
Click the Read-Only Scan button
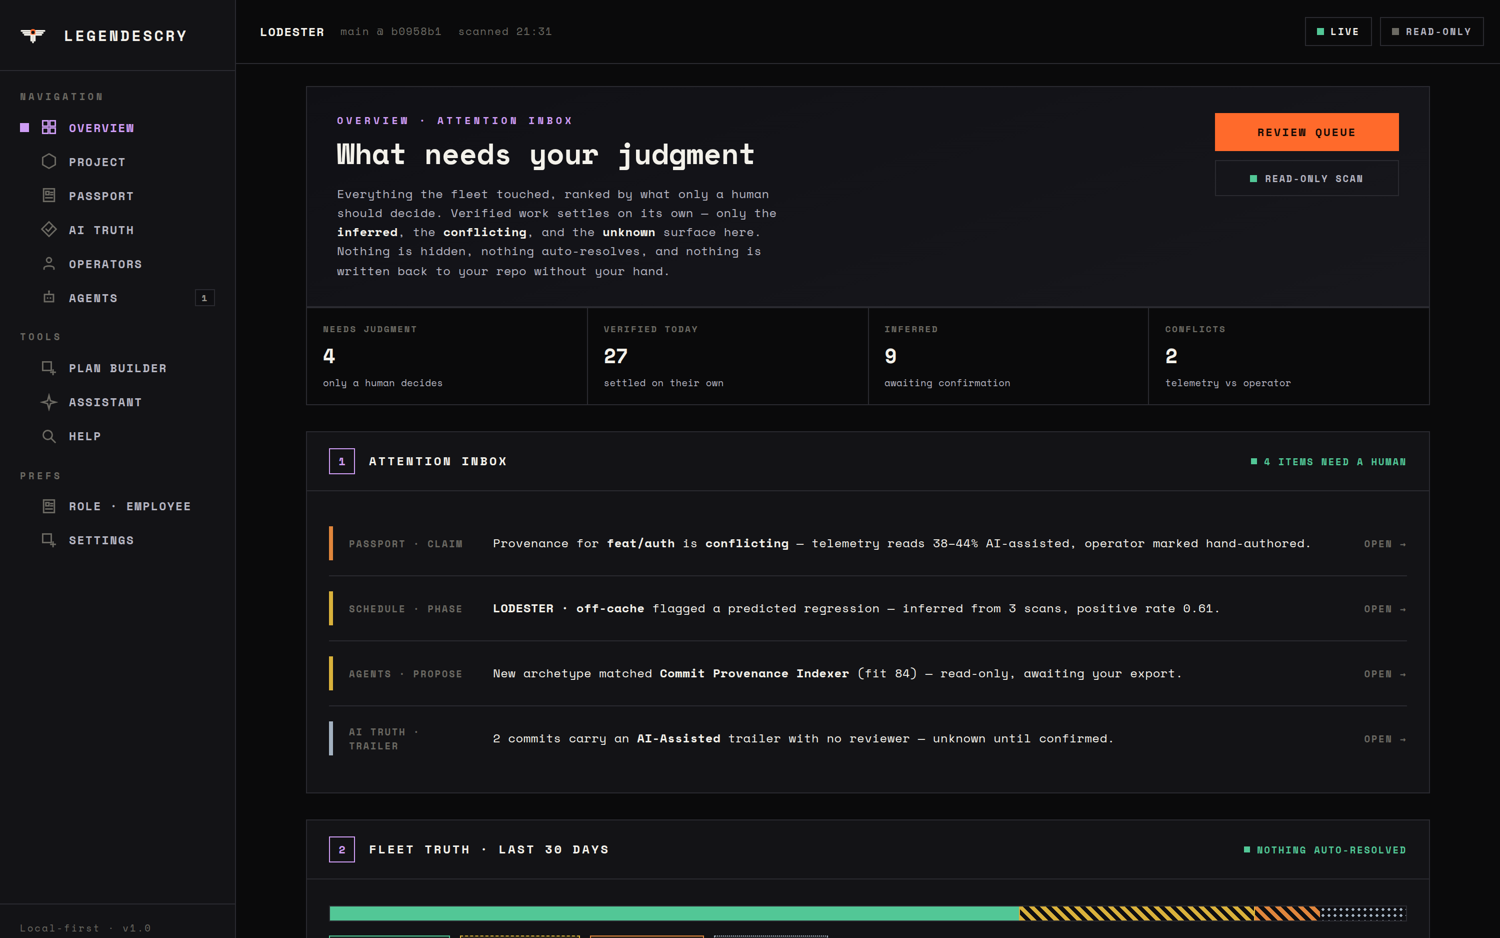(x=1306, y=179)
